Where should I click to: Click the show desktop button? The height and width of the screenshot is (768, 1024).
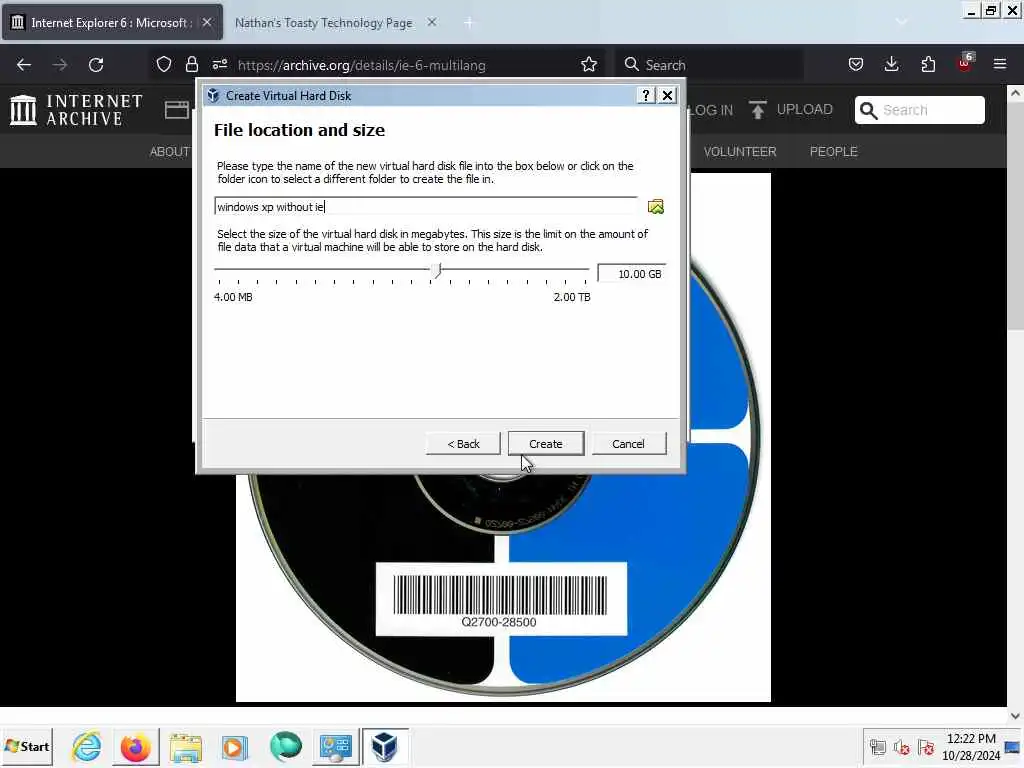[x=1013, y=747]
